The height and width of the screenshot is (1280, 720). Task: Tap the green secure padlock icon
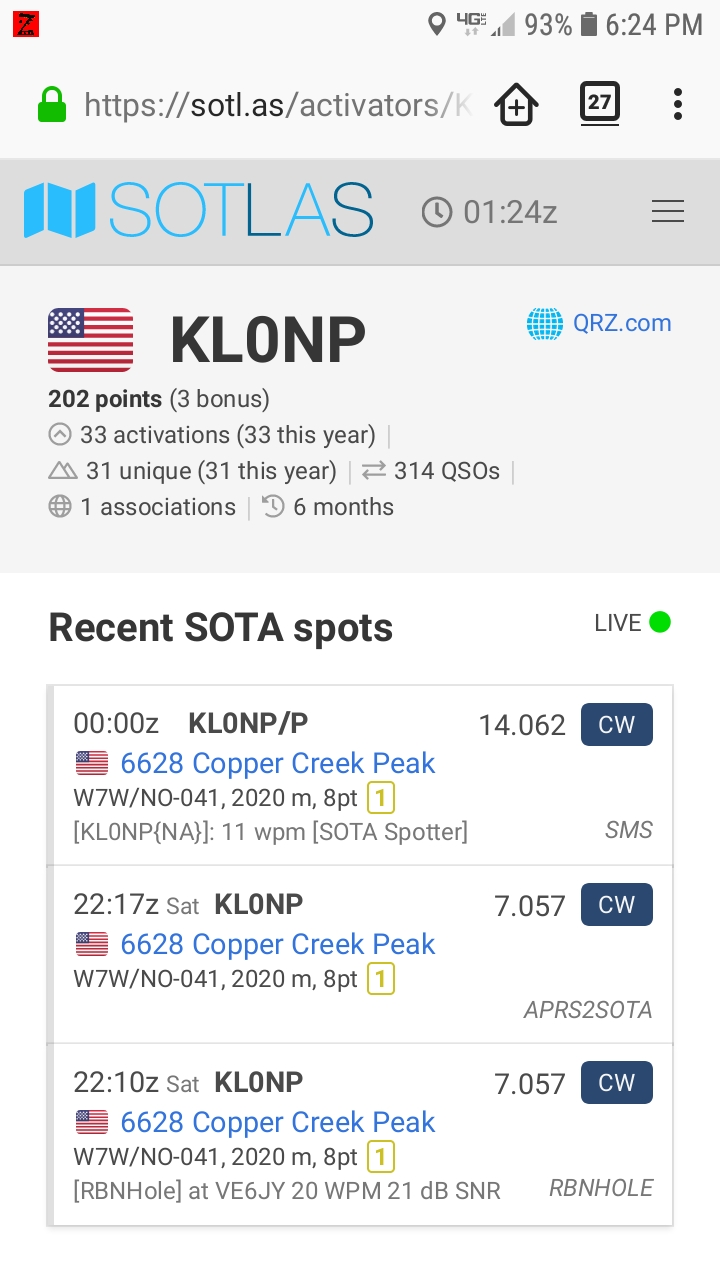[x=51, y=104]
